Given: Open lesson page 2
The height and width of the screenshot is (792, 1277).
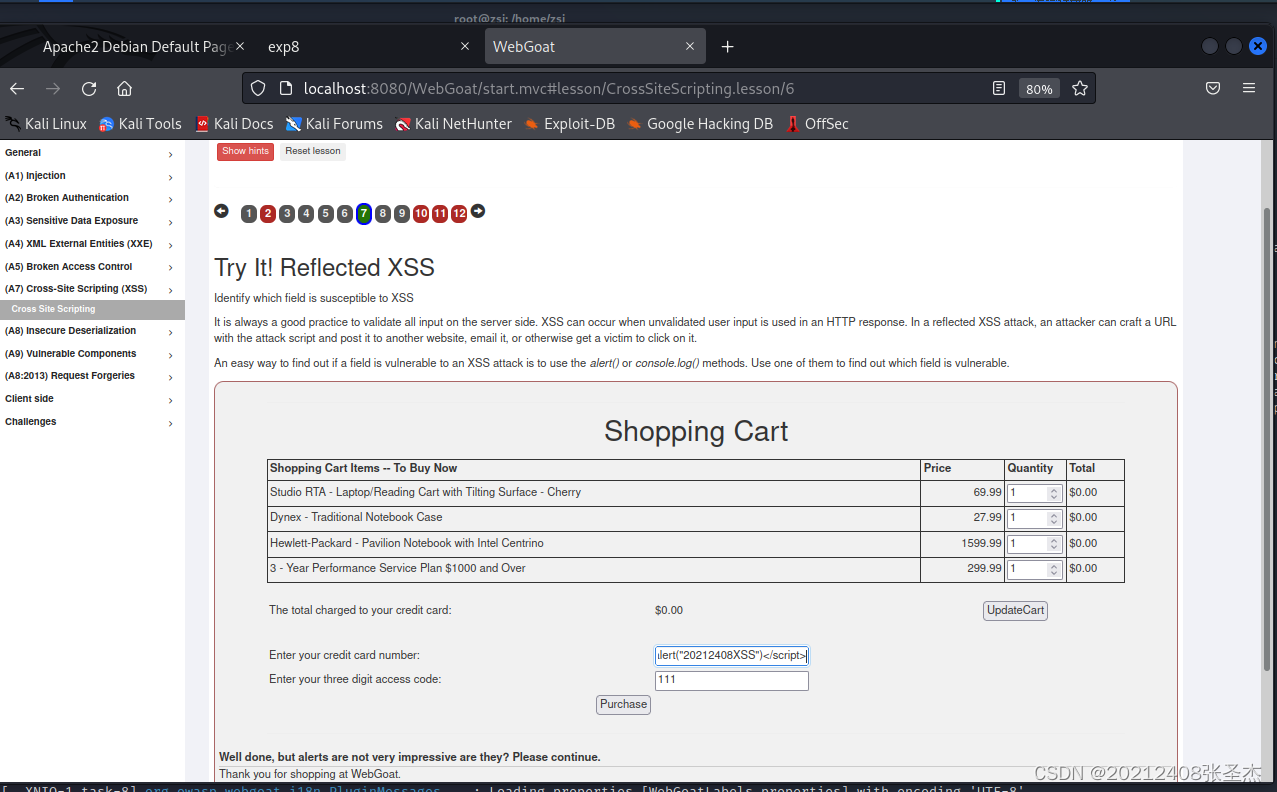Looking at the screenshot, I should [x=268, y=213].
